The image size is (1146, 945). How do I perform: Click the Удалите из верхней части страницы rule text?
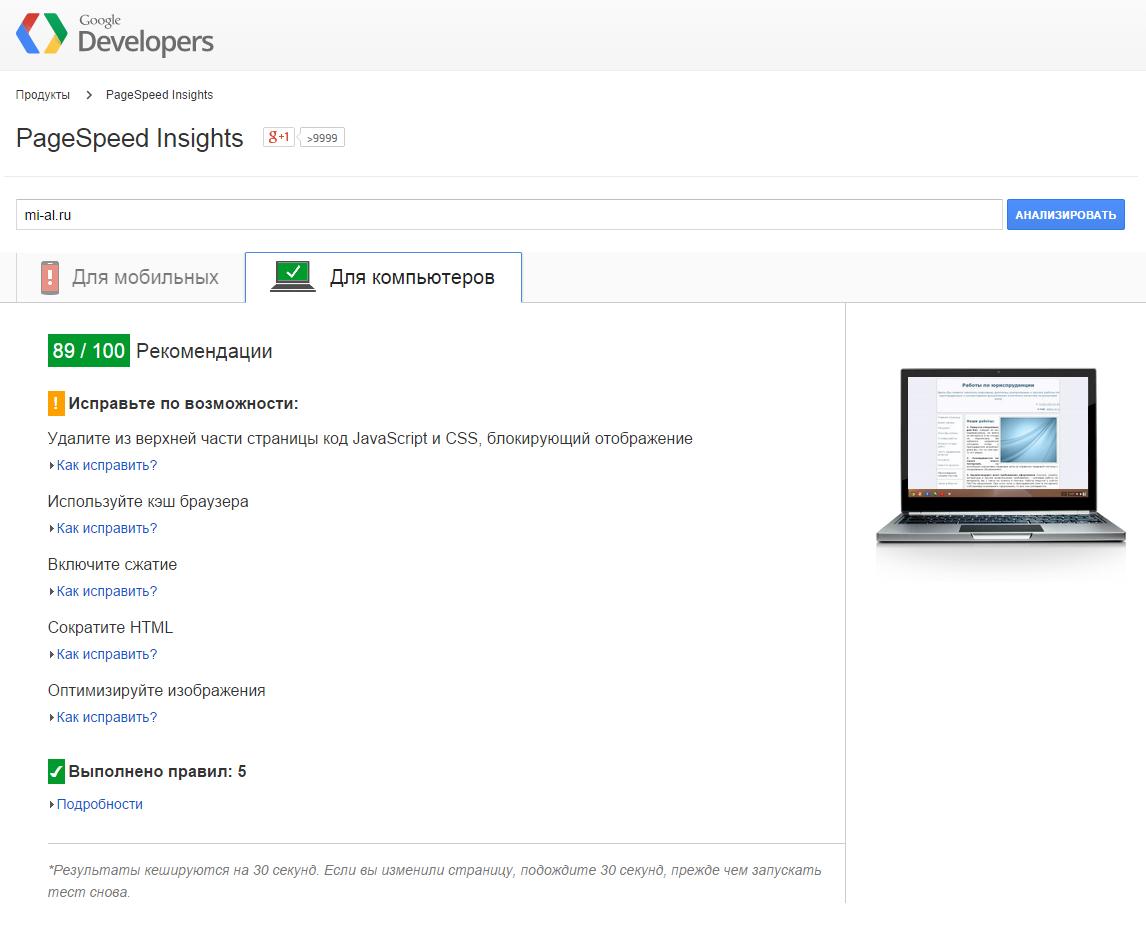click(370, 439)
